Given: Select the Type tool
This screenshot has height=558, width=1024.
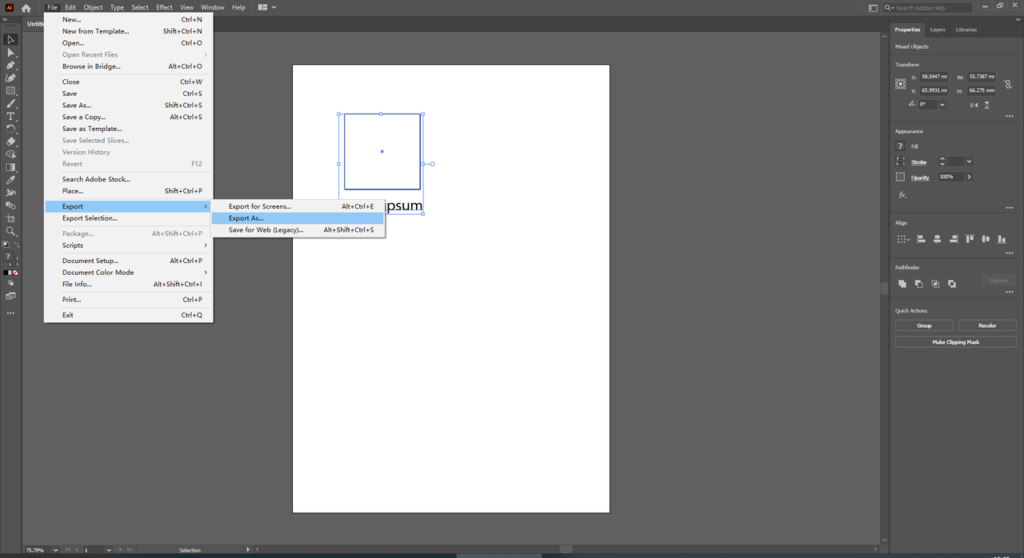Looking at the screenshot, I should [x=10, y=116].
